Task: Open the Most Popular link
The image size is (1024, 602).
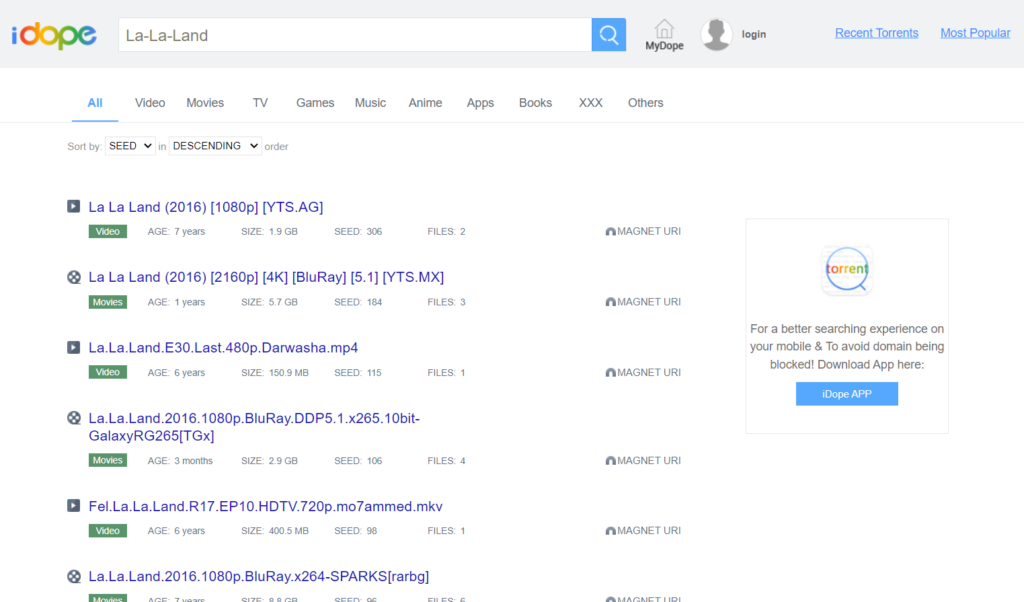Action: [975, 33]
